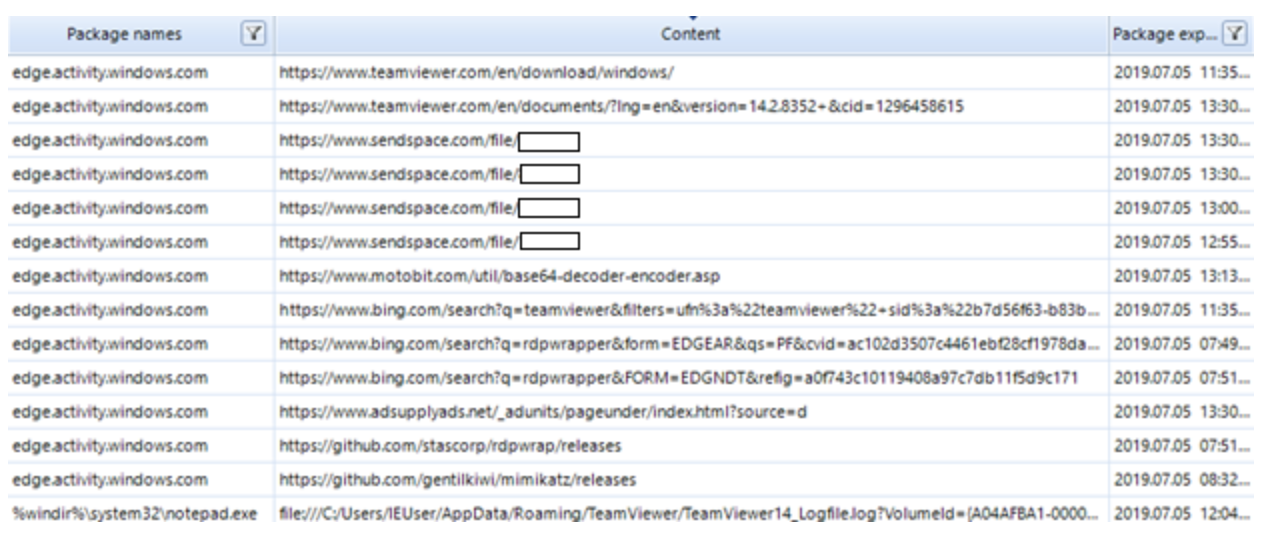
Task: Open the filter on Package names column
Action: (254, 34)
